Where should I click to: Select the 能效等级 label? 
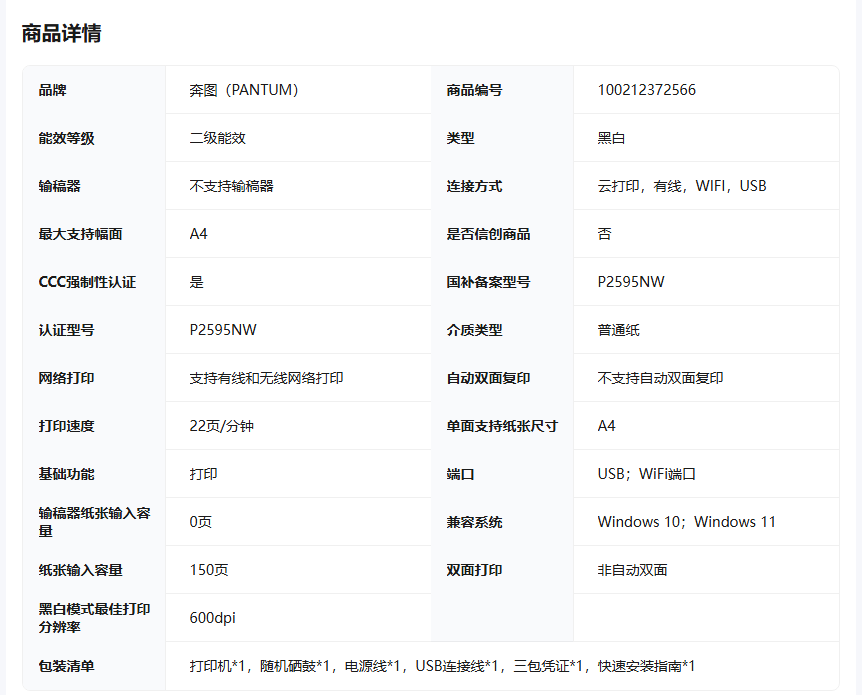pyautogui.click(x=67, y=138)
